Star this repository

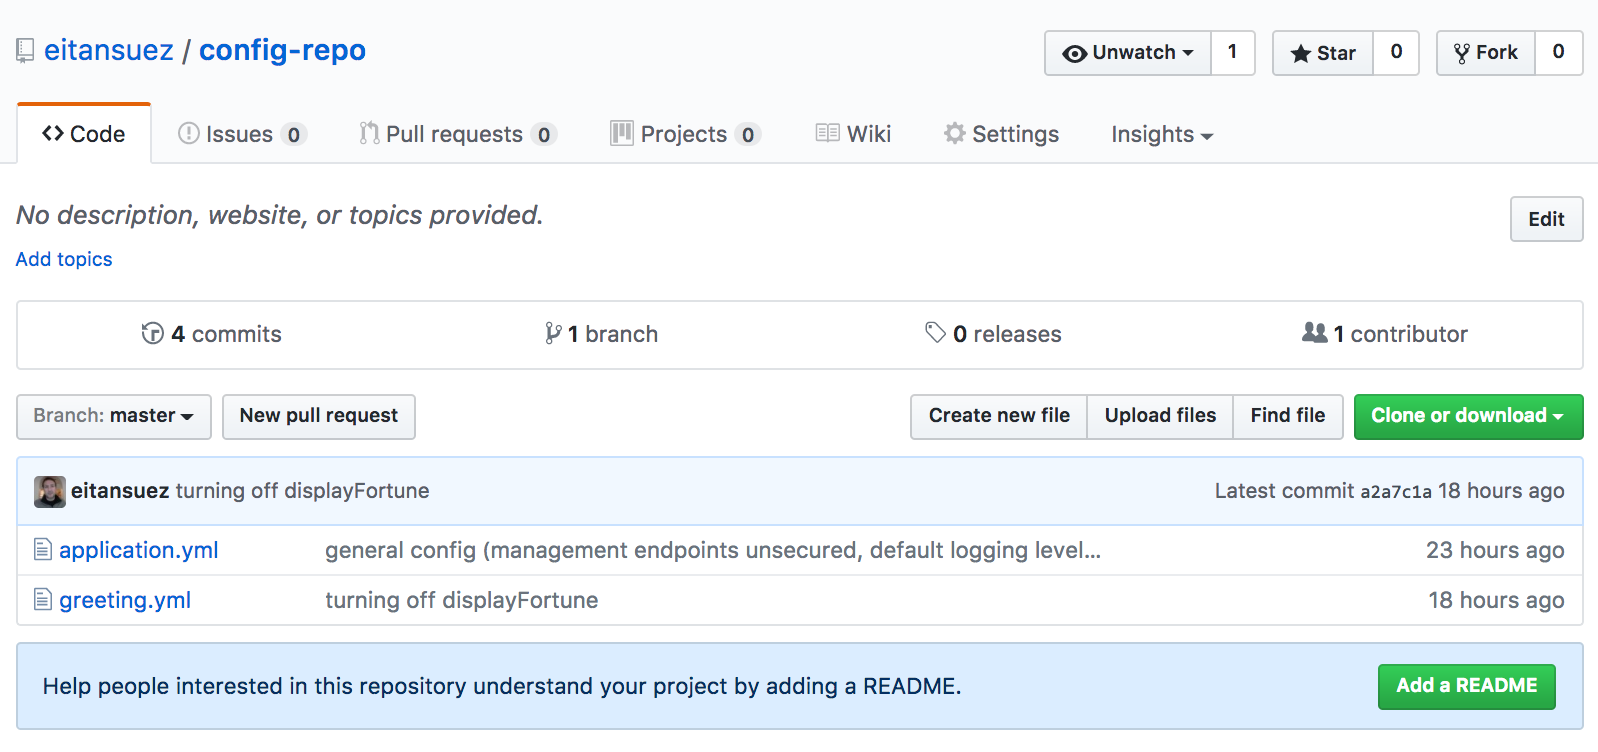pyautogui.click(x=1323, y=53)
